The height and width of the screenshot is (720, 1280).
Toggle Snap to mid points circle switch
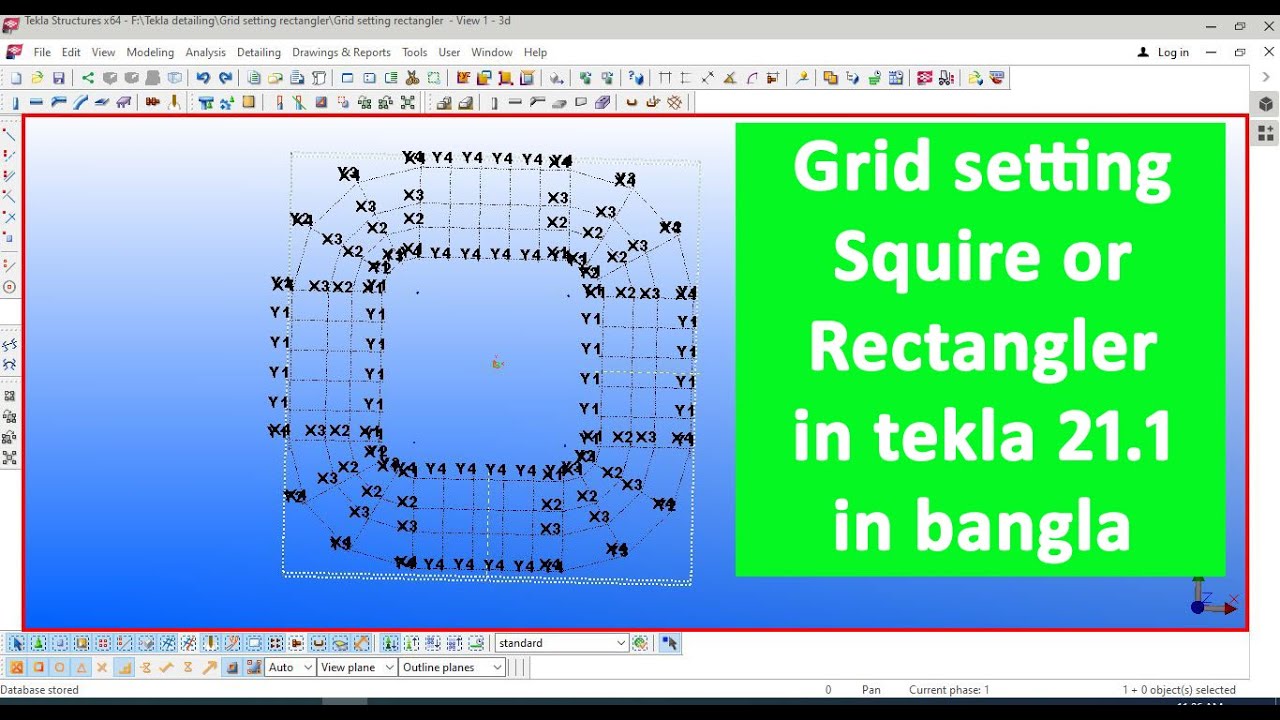point(59,667)
